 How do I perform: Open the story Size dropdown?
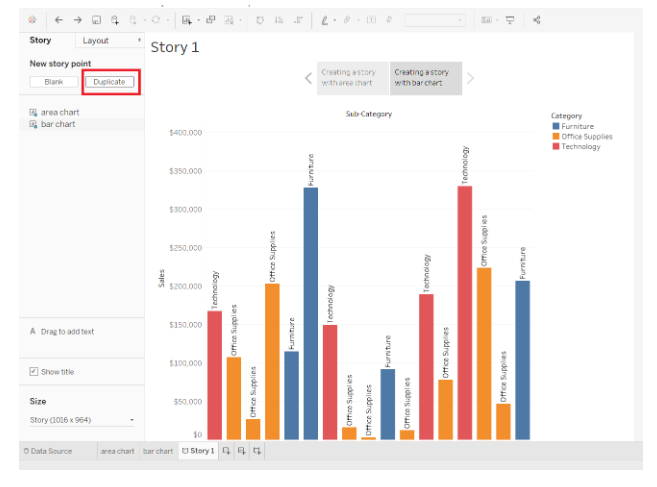82,420
